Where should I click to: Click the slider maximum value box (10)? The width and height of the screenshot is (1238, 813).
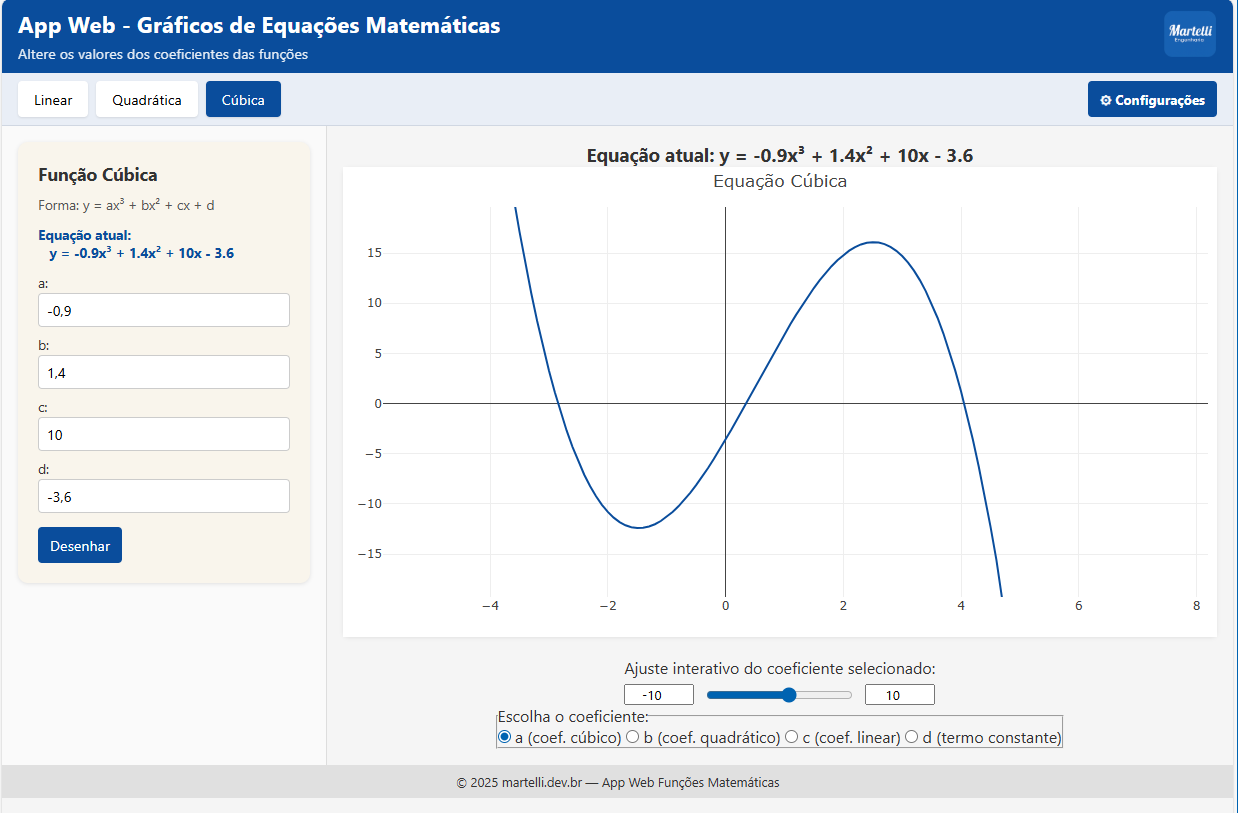tap(899, 695)
